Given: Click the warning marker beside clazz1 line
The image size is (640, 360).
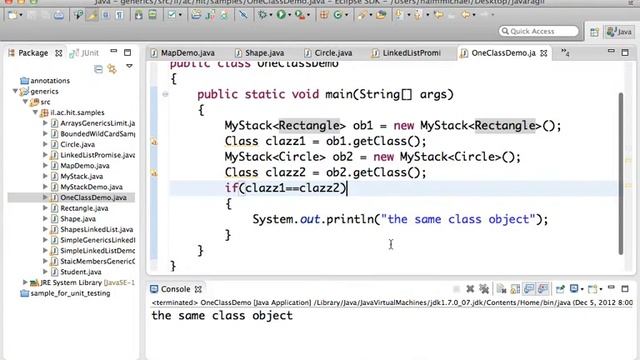Looking at the screenshot, I should click(x=154, y=142).
